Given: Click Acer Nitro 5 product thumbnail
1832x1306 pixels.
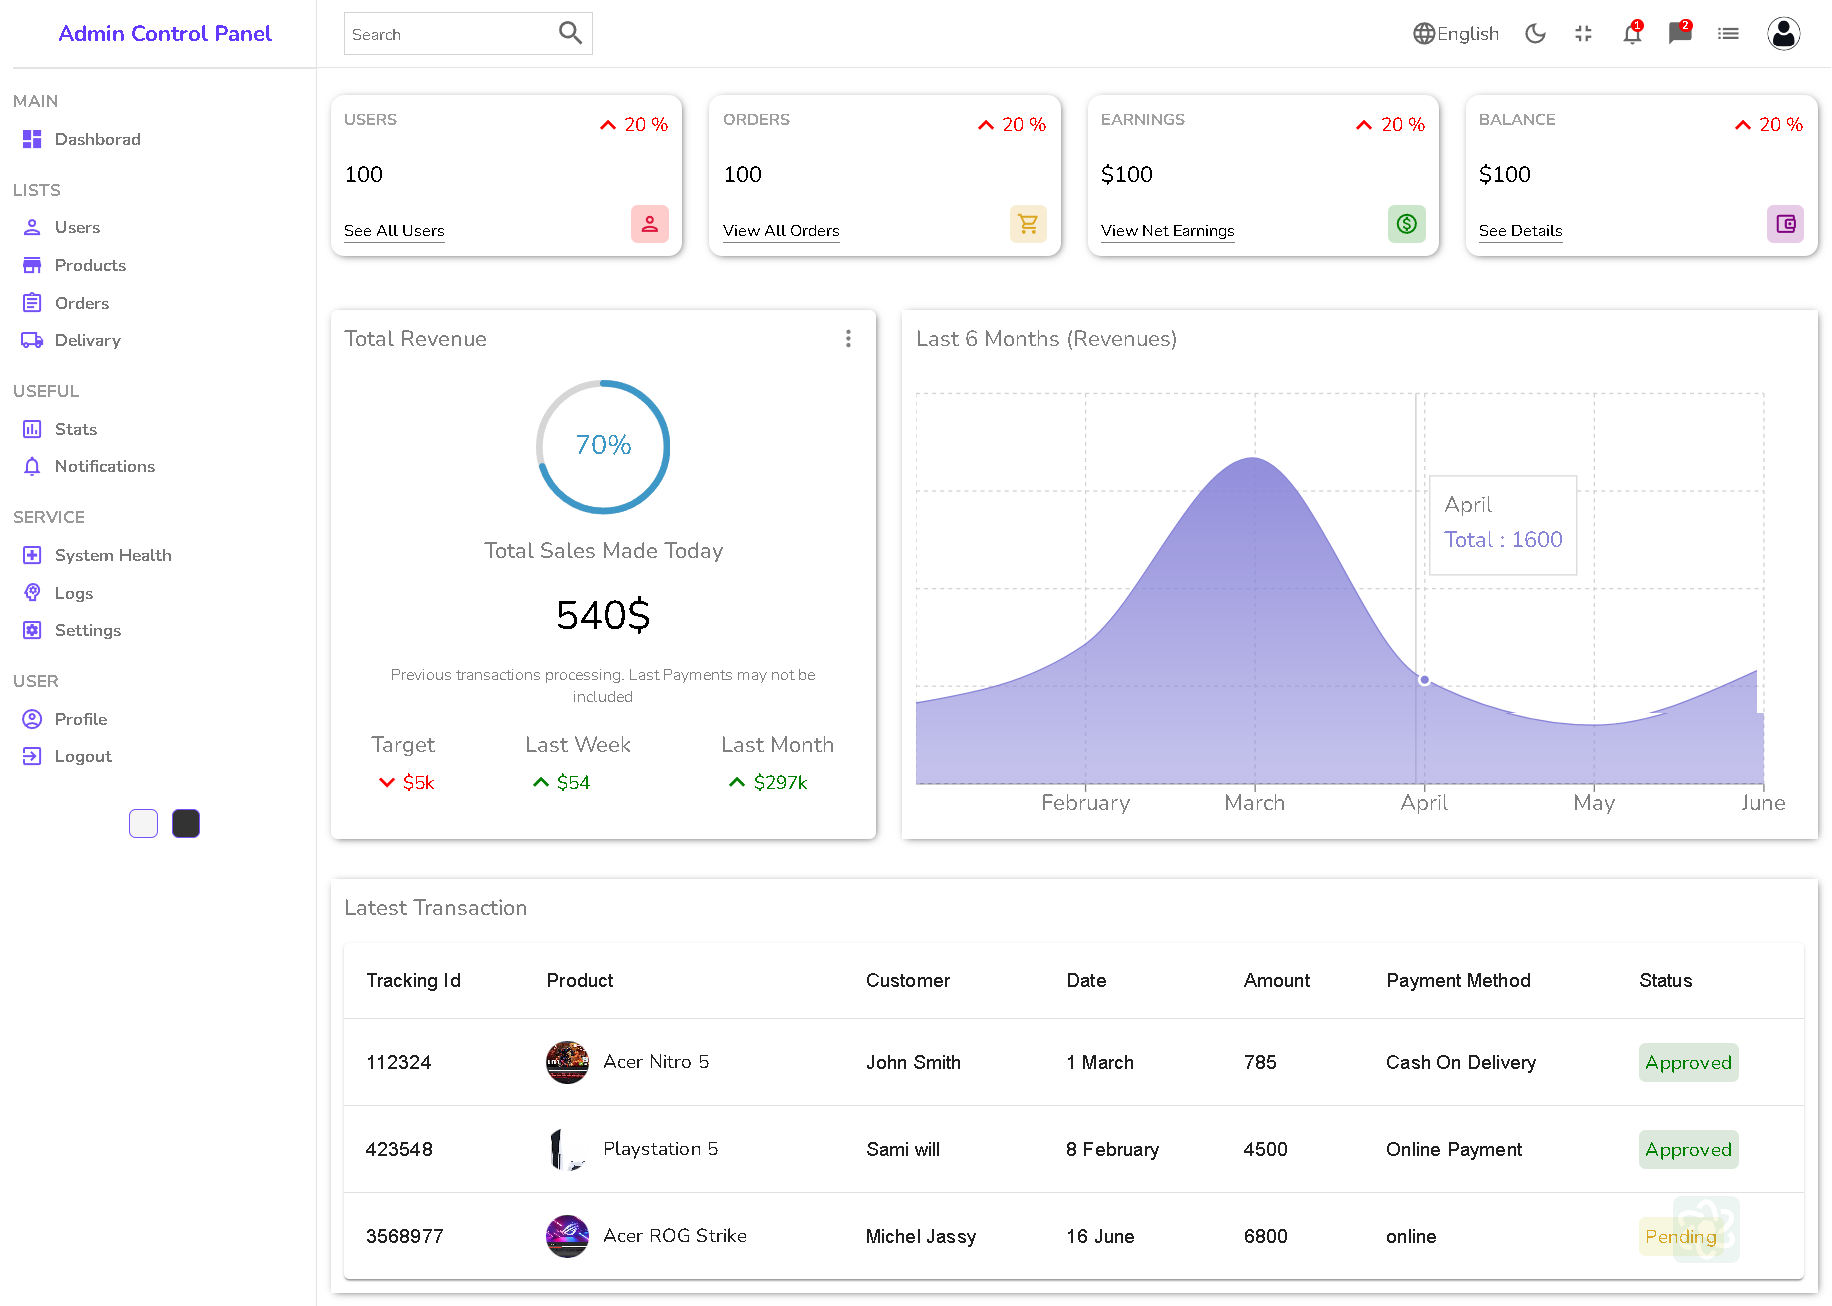Looking at the screenshot, I should click(x=567, y=1062).
